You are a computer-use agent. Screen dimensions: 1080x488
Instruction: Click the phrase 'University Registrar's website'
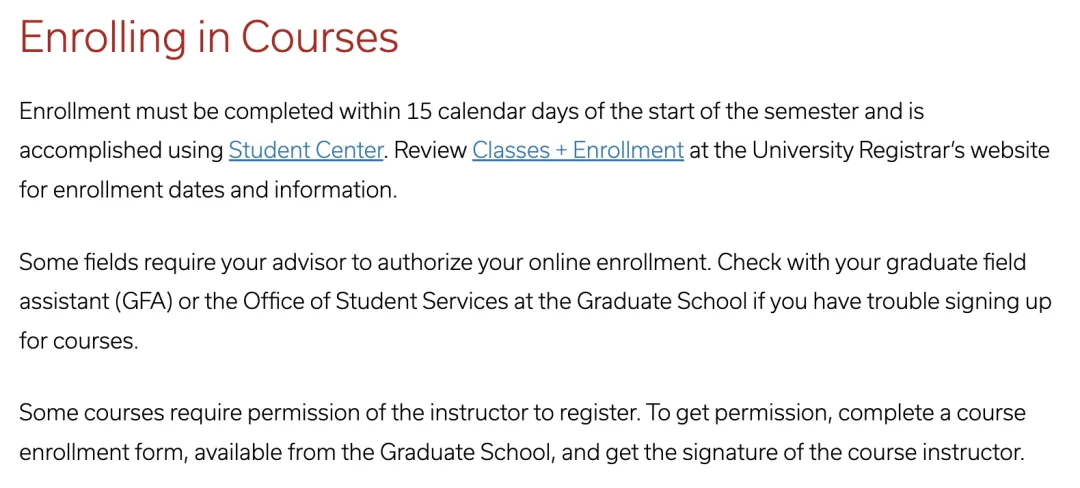click(x=900, y=150)
